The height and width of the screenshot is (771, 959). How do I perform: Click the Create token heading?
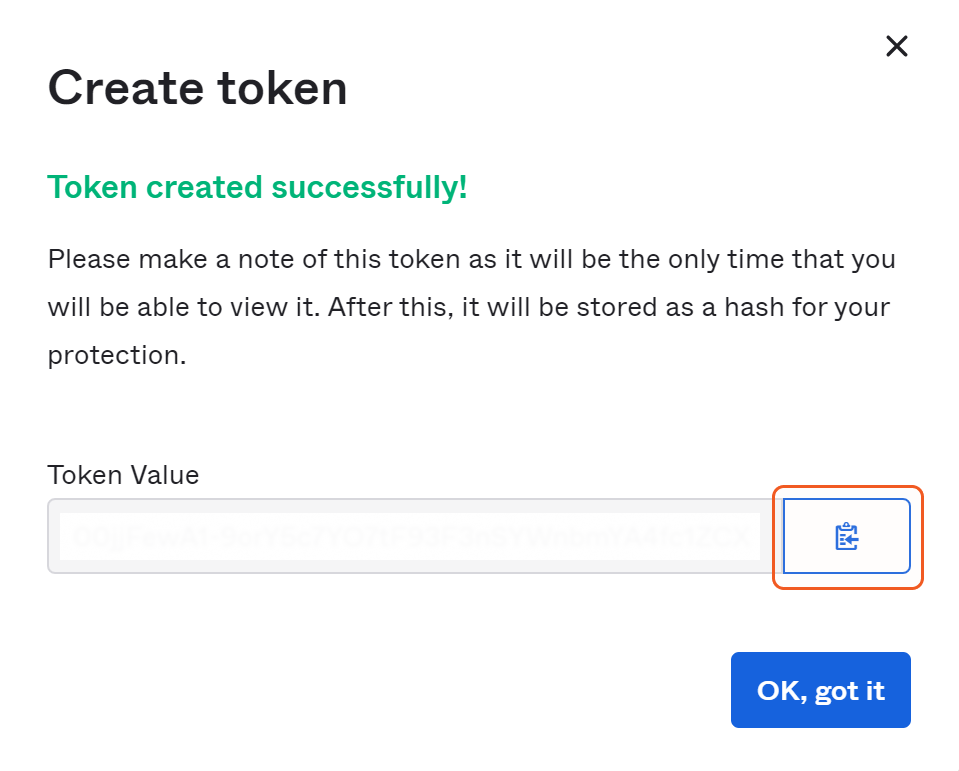198,89
